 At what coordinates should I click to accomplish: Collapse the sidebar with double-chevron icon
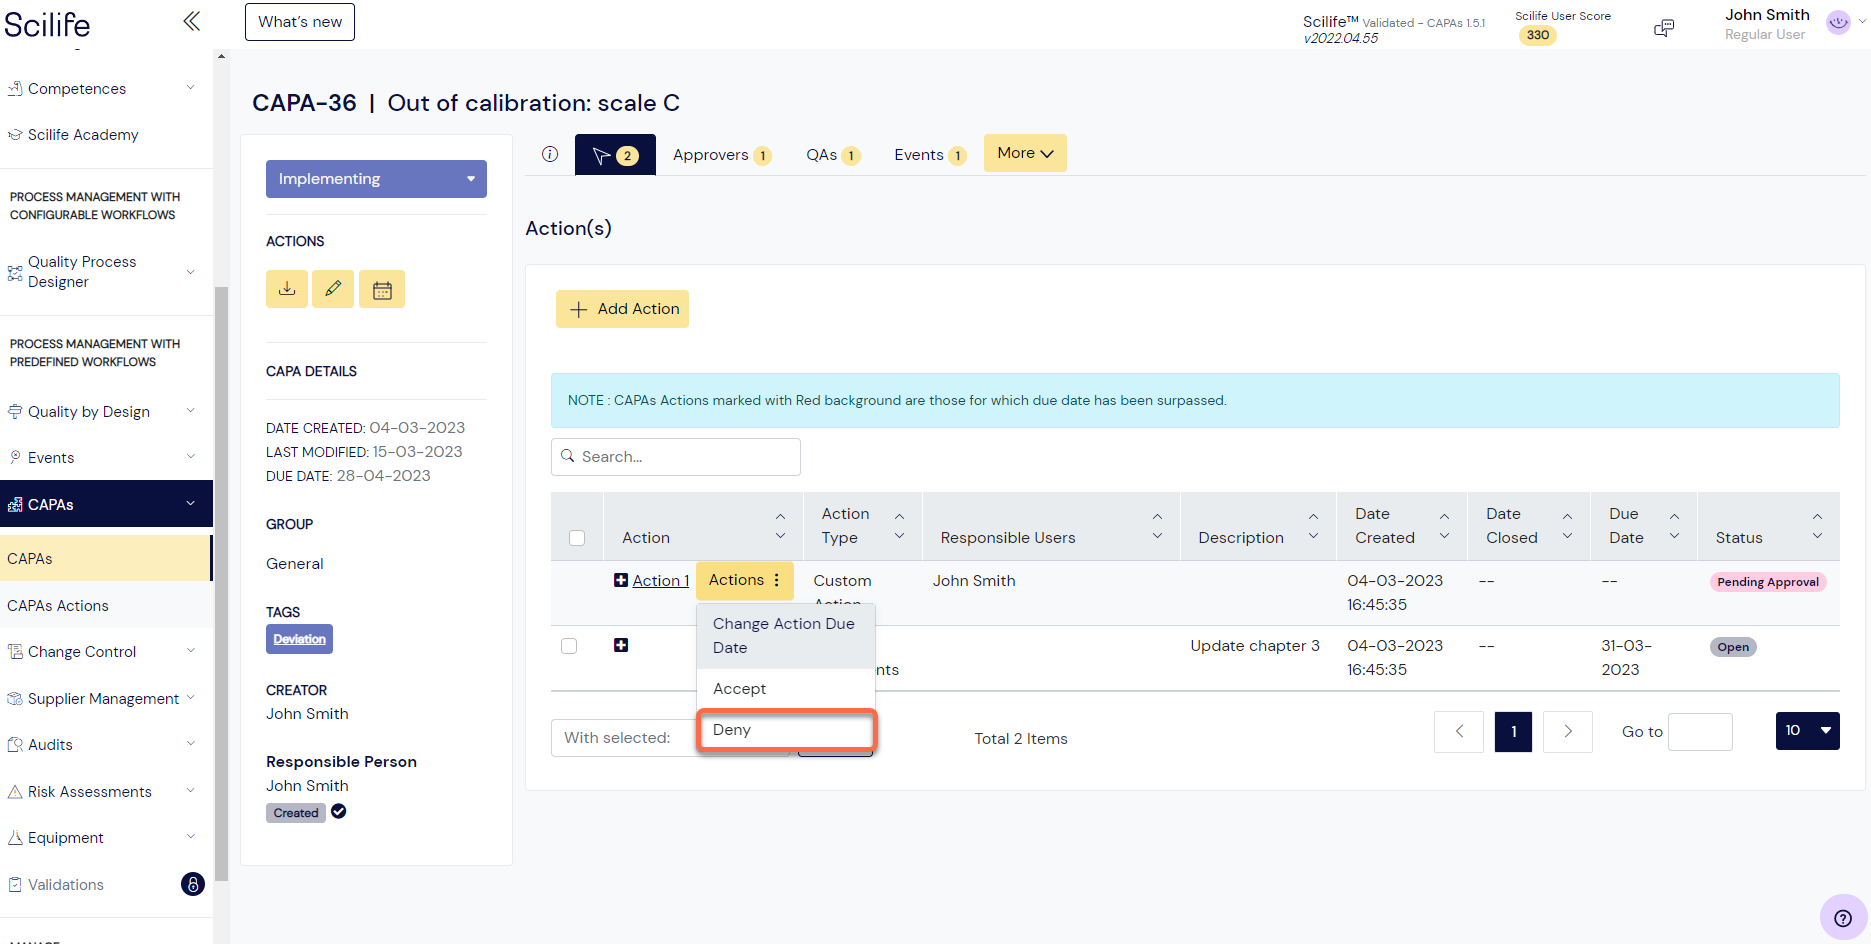191,21
